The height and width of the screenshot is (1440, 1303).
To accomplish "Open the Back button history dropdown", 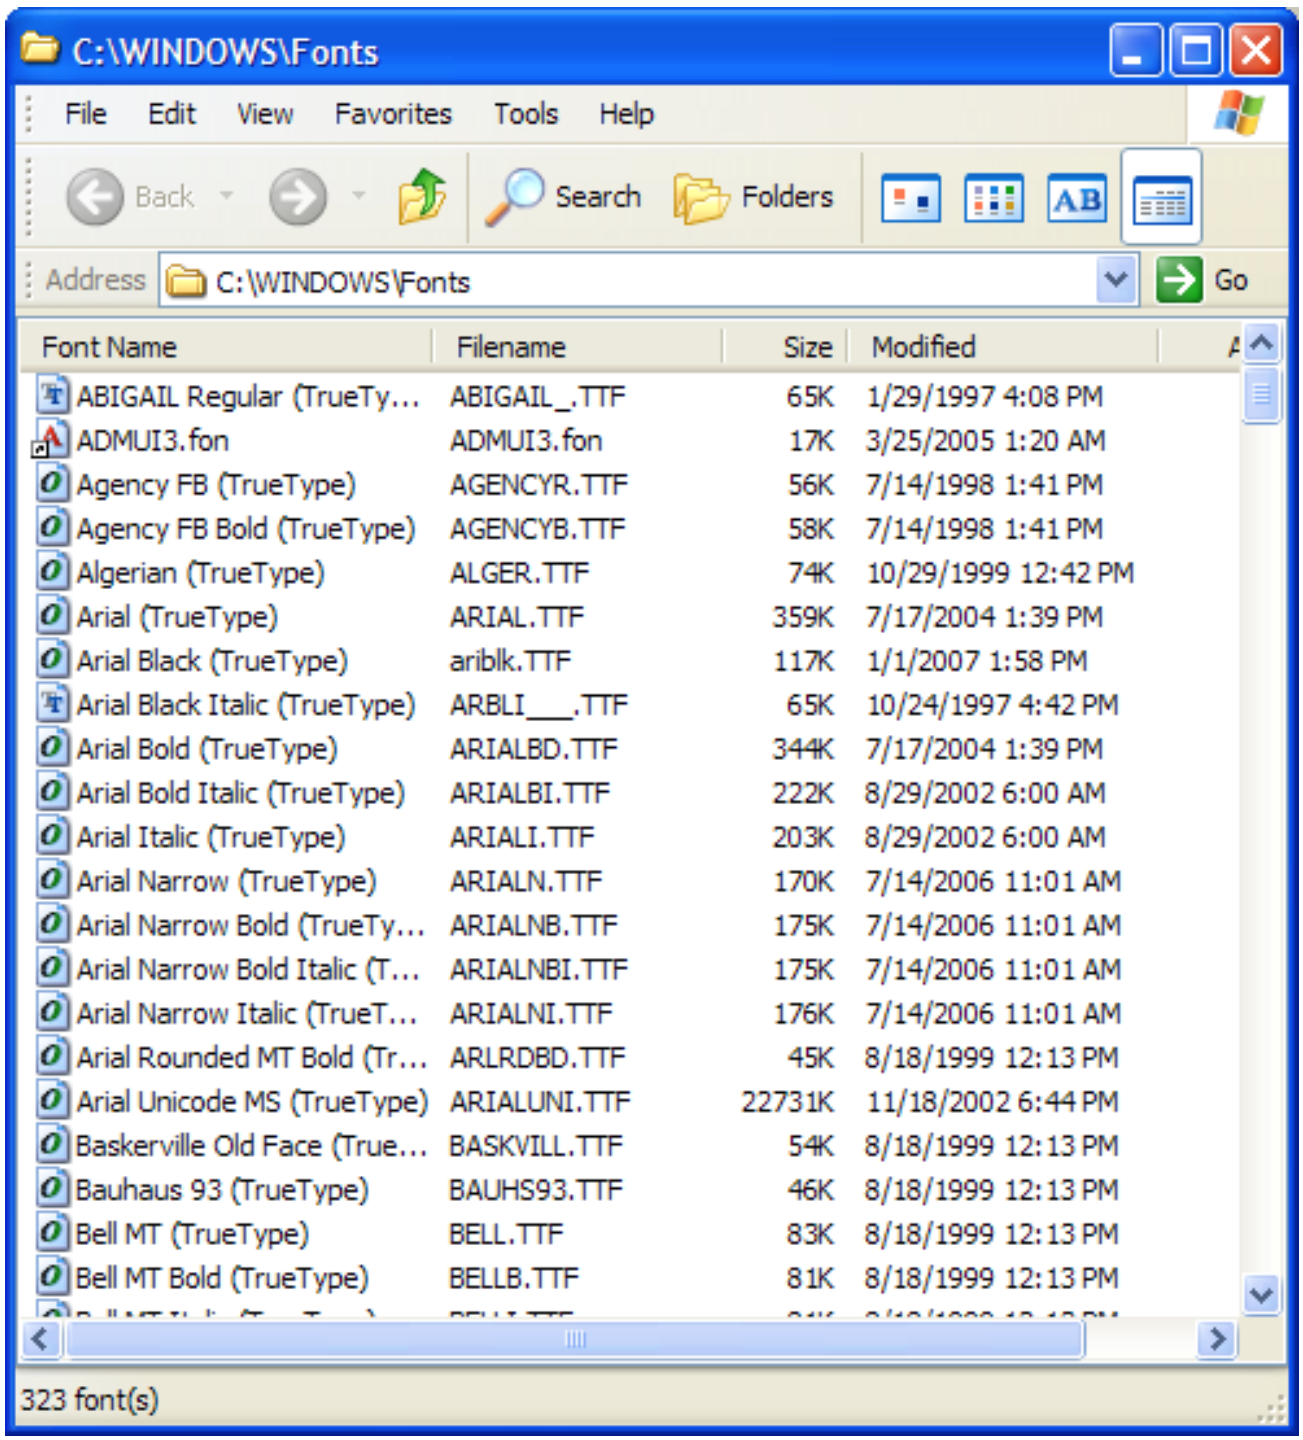I will tap(227, 196).
